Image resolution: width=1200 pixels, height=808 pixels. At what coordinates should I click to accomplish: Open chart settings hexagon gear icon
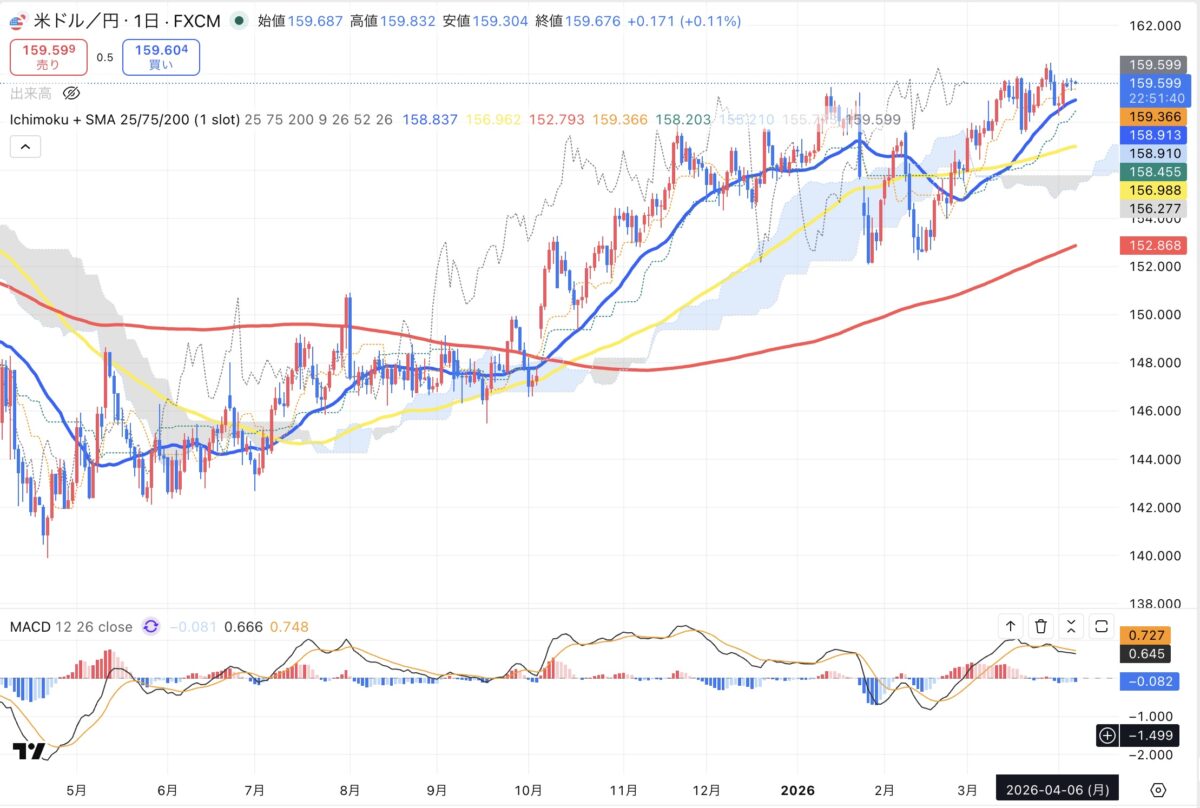click(1158, 788)
